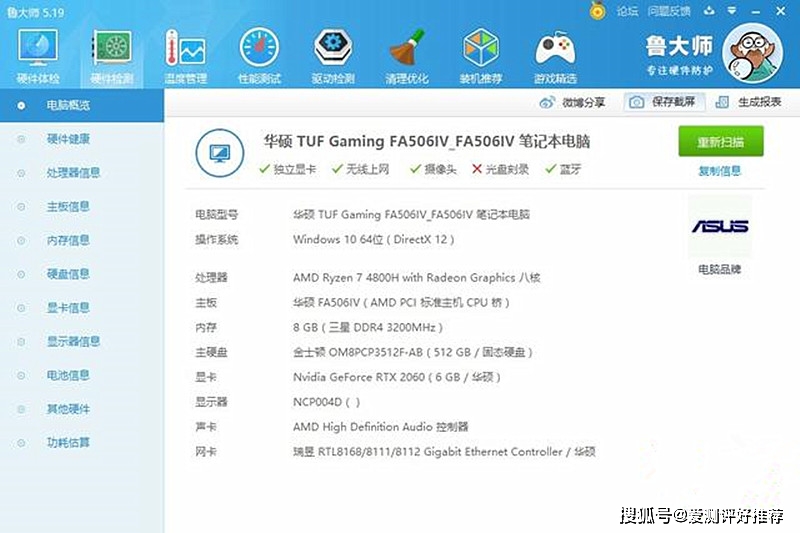Screen dimensions: 800x533
Task: Click the NCP004D display value
Action: pyautogui.click(x=327, y=402)
